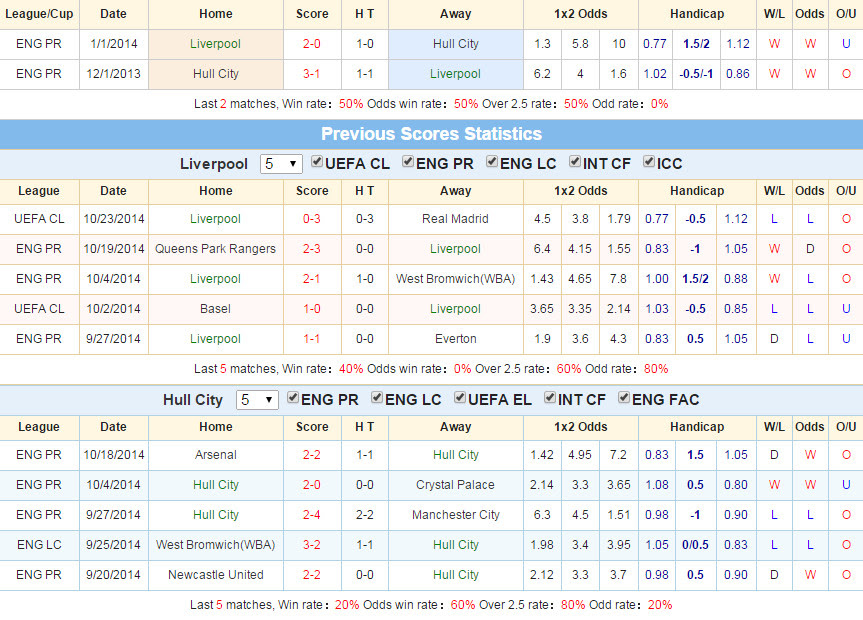This screenshot has width=863, height=620.
Task: Click the 80% Odd rate in Liverpool summary
Action: [656, 369]
